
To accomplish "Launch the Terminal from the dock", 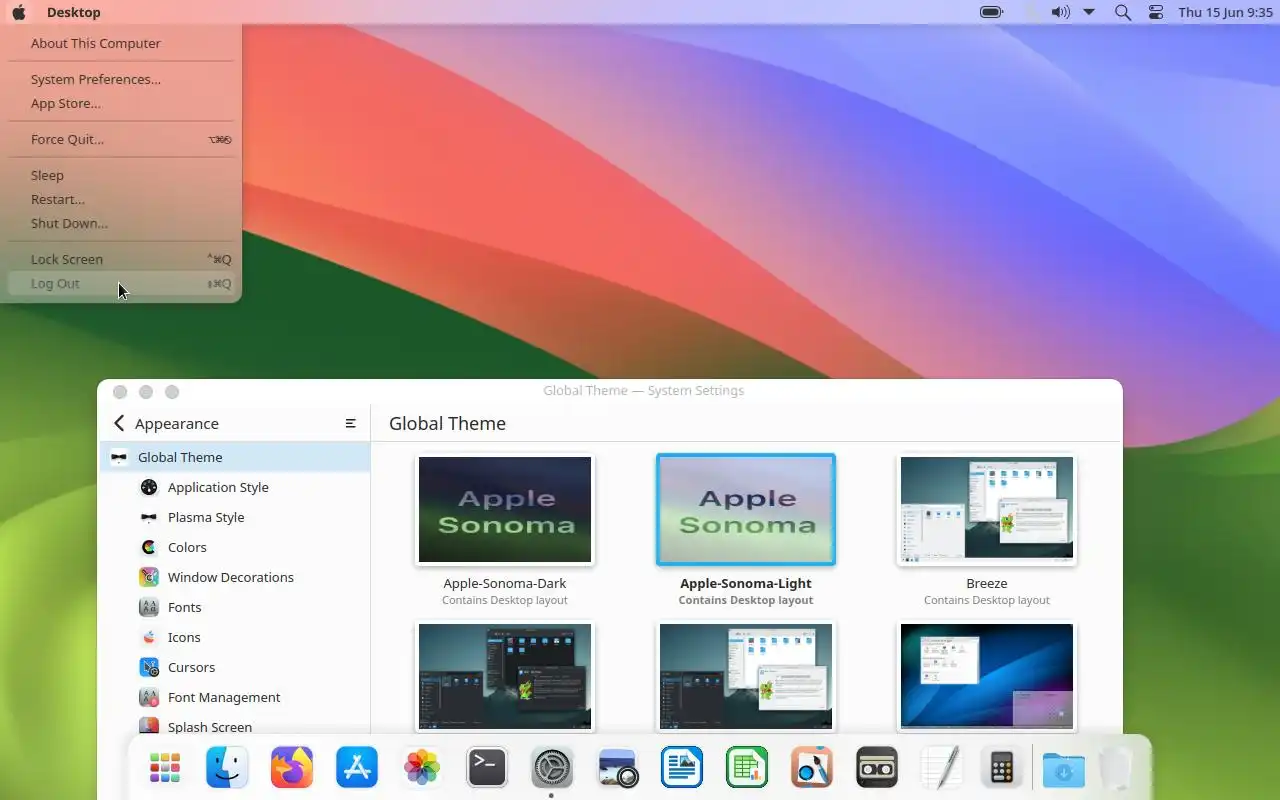I will coord(487,768).
